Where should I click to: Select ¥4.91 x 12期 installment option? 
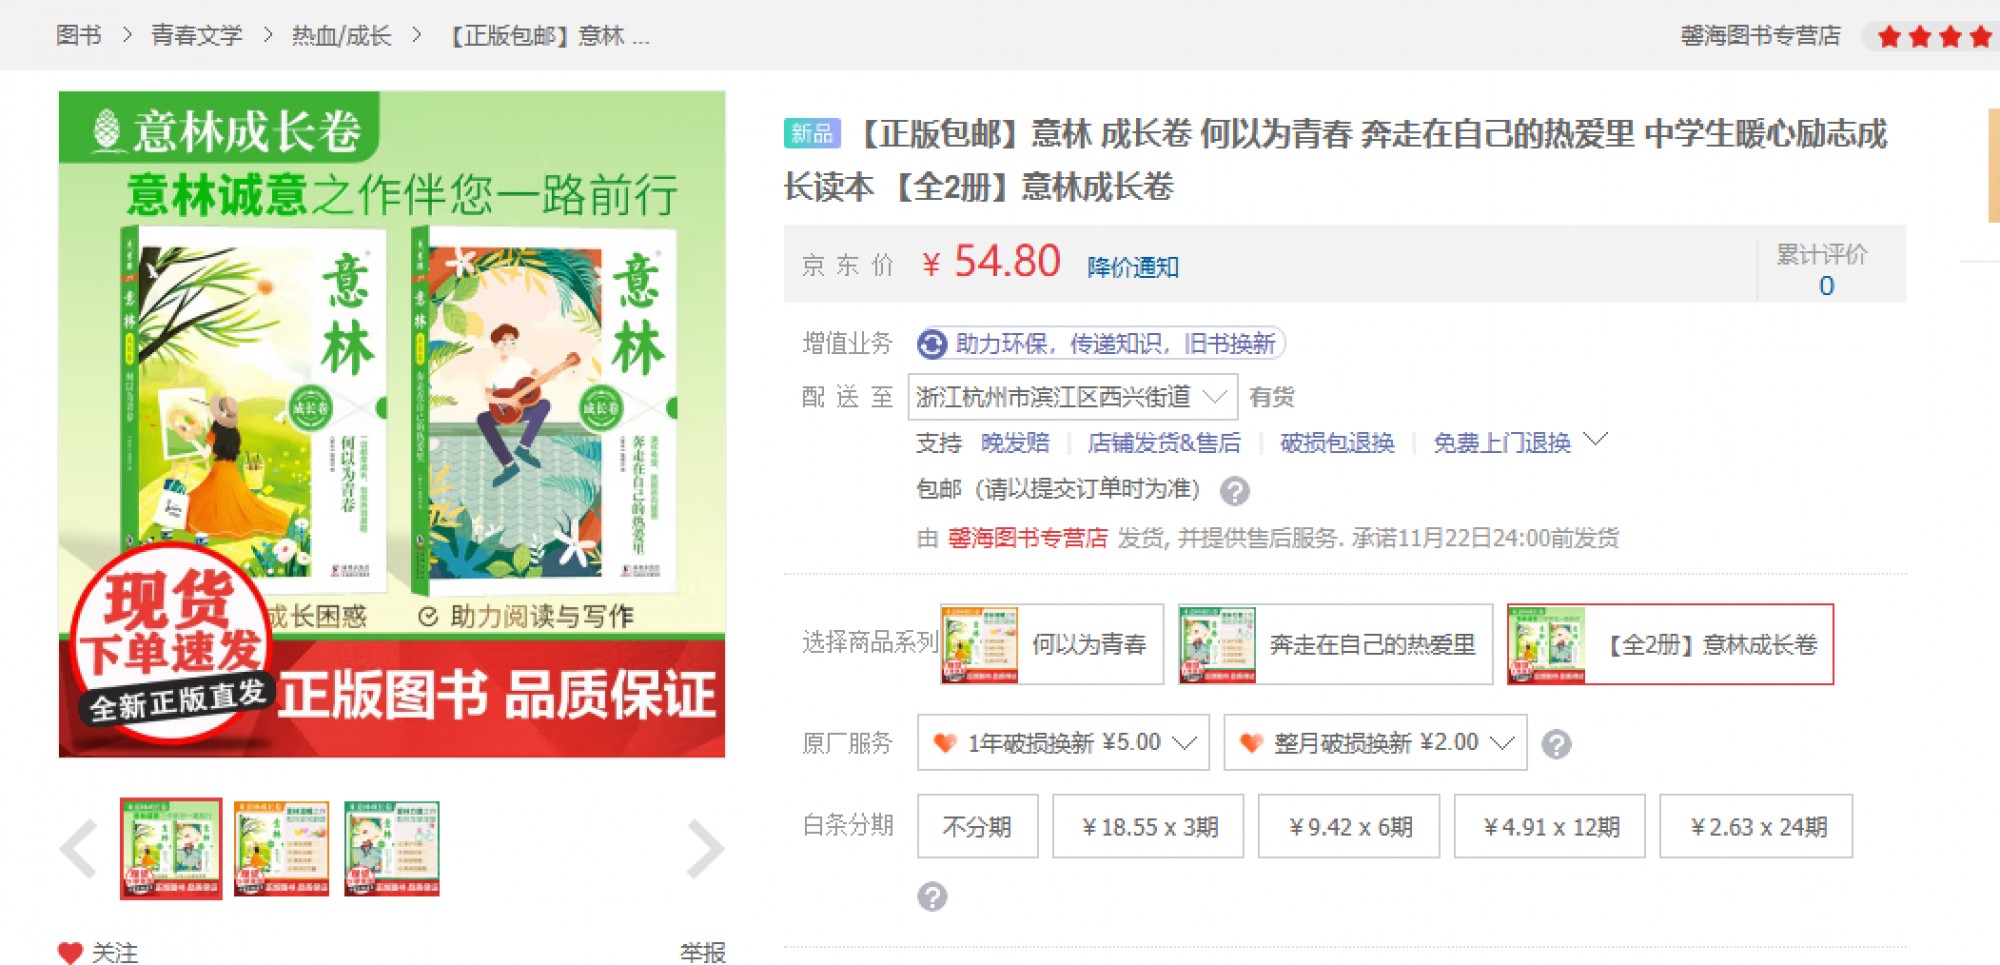click(1550, 826)
